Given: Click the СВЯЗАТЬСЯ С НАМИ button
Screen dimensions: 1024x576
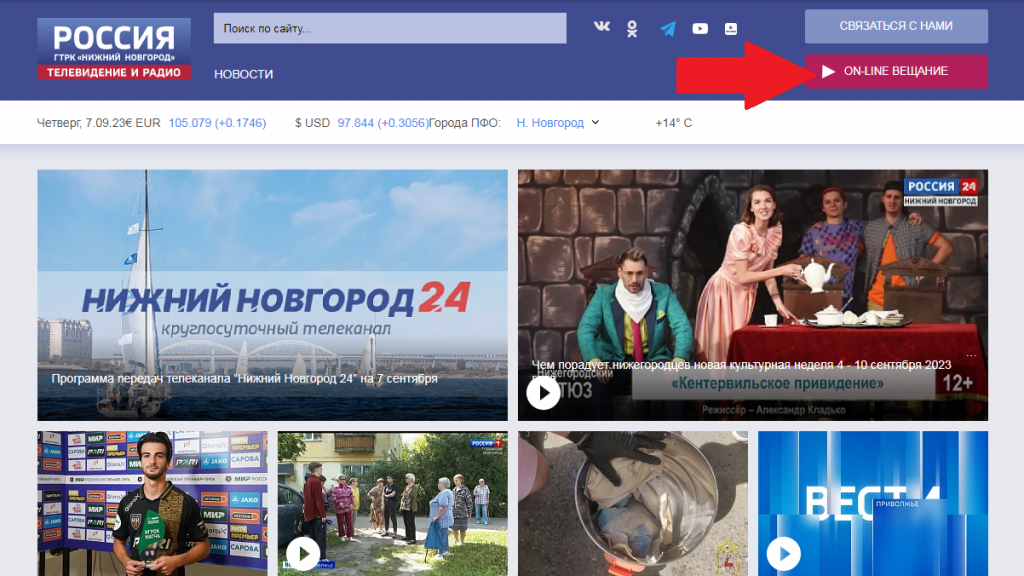Looking at the screenshot, I should click(x=896, y=26).
